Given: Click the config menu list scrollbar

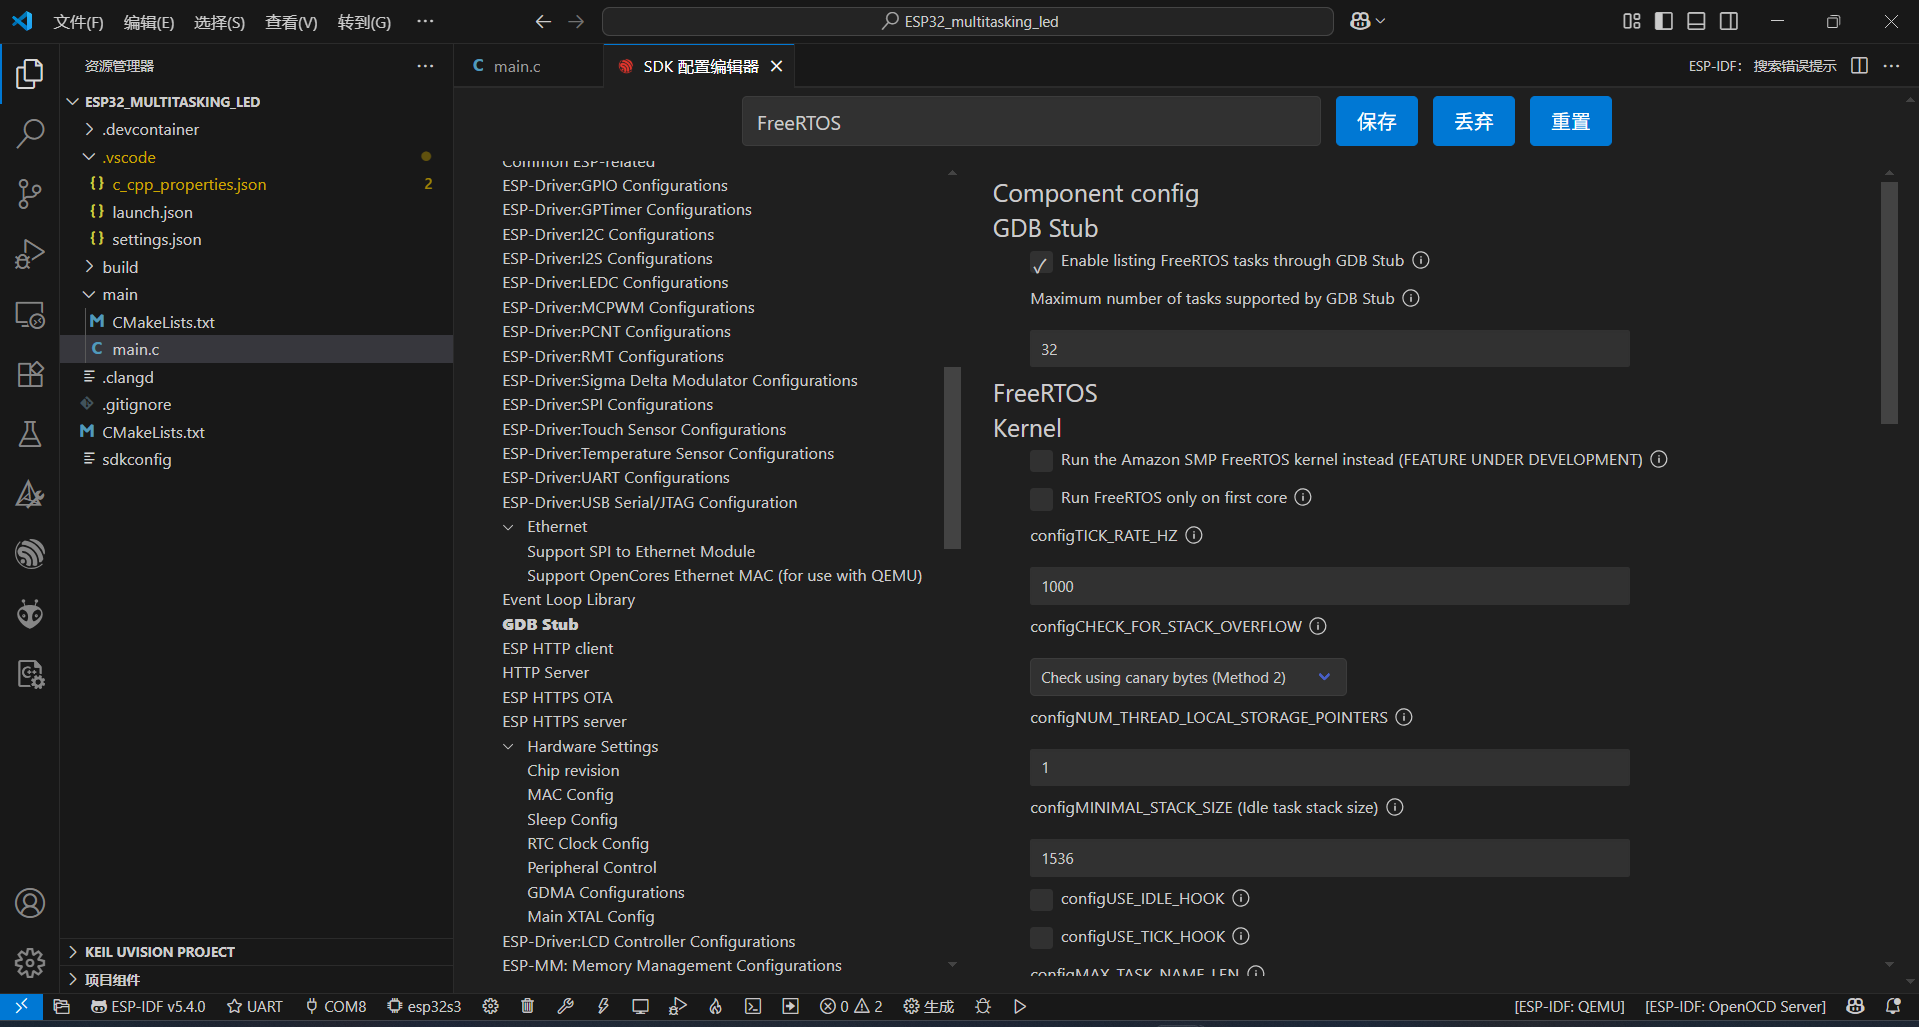Looking at the screenshot, I should 952,458.
